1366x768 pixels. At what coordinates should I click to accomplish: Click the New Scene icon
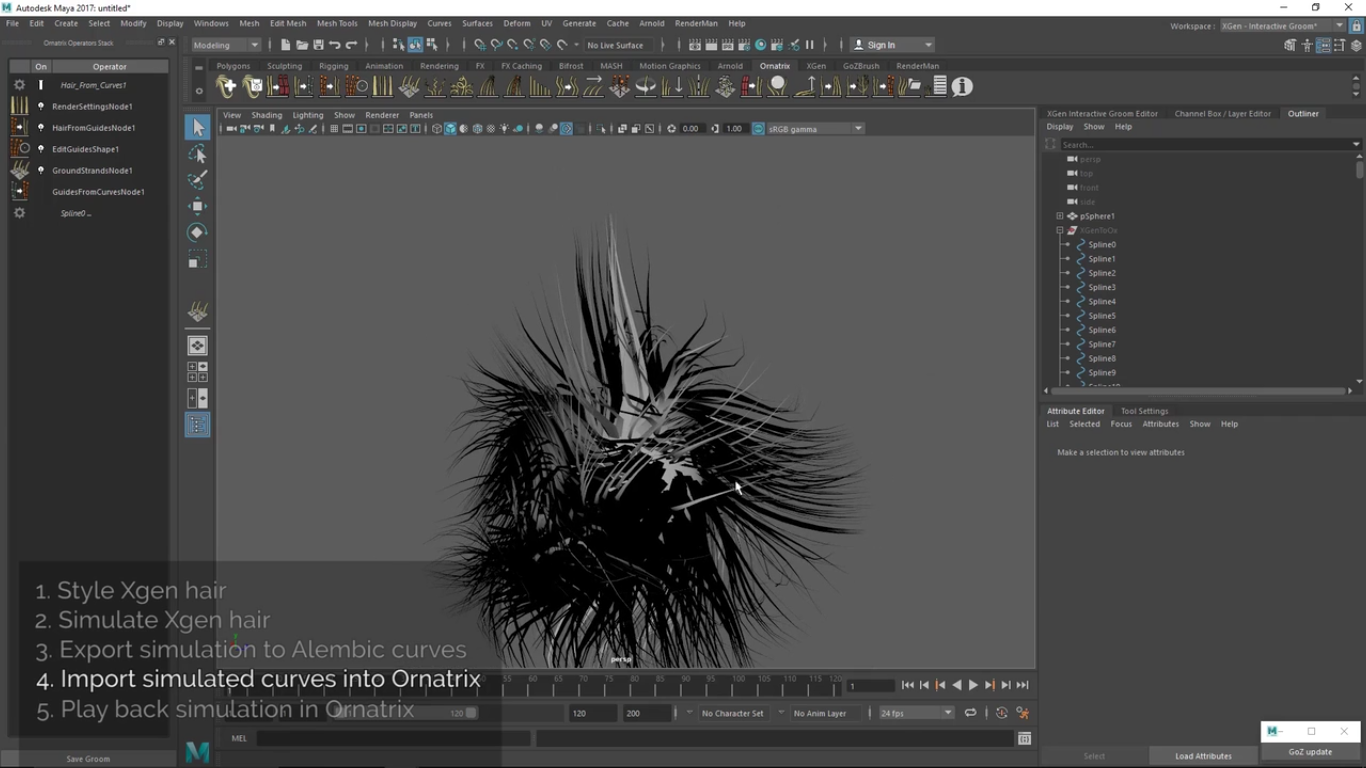tap(285, 45)
